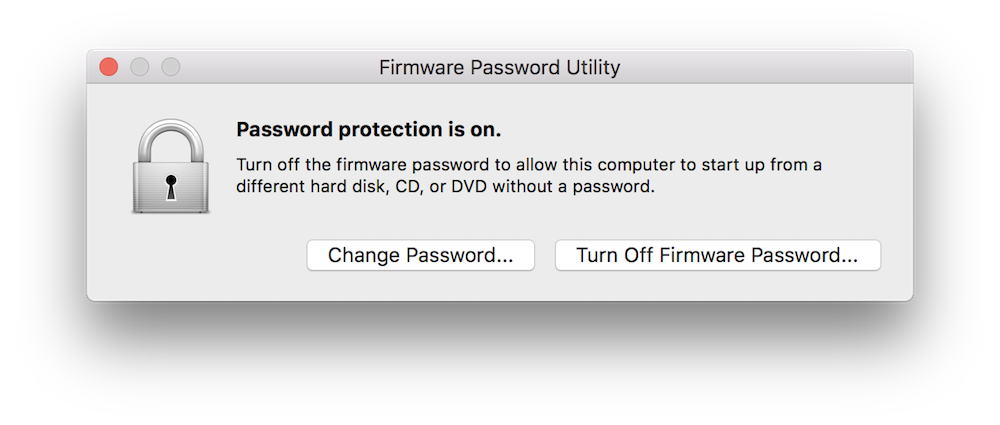
Task: Click the keyhole on the padlock
Action: click(x=170, y=187)
